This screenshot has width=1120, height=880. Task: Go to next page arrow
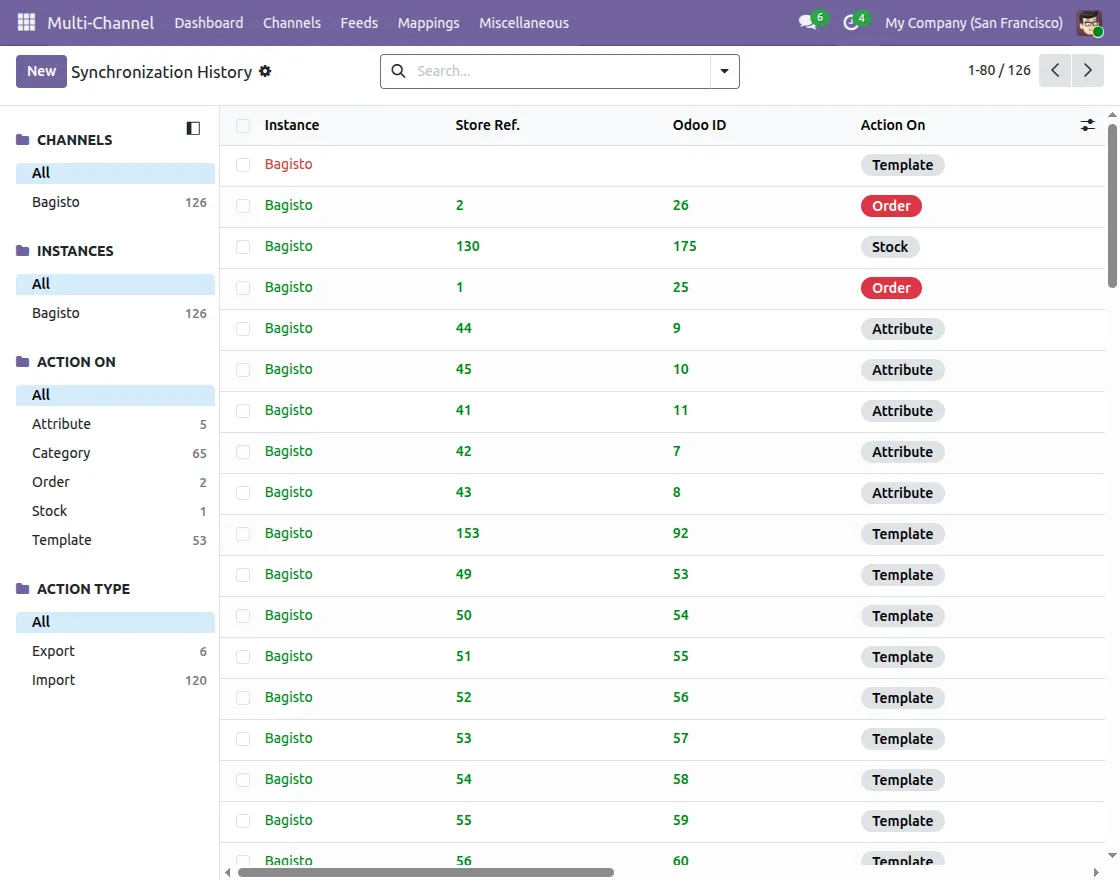[1088, 71]
